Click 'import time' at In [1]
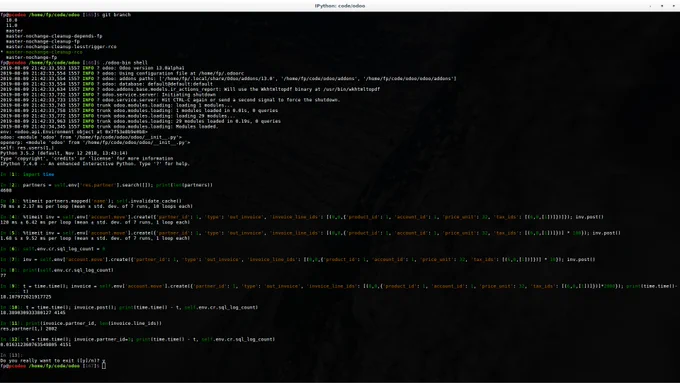The height and width of the screenshot is (383, 680). coord(39,174)
